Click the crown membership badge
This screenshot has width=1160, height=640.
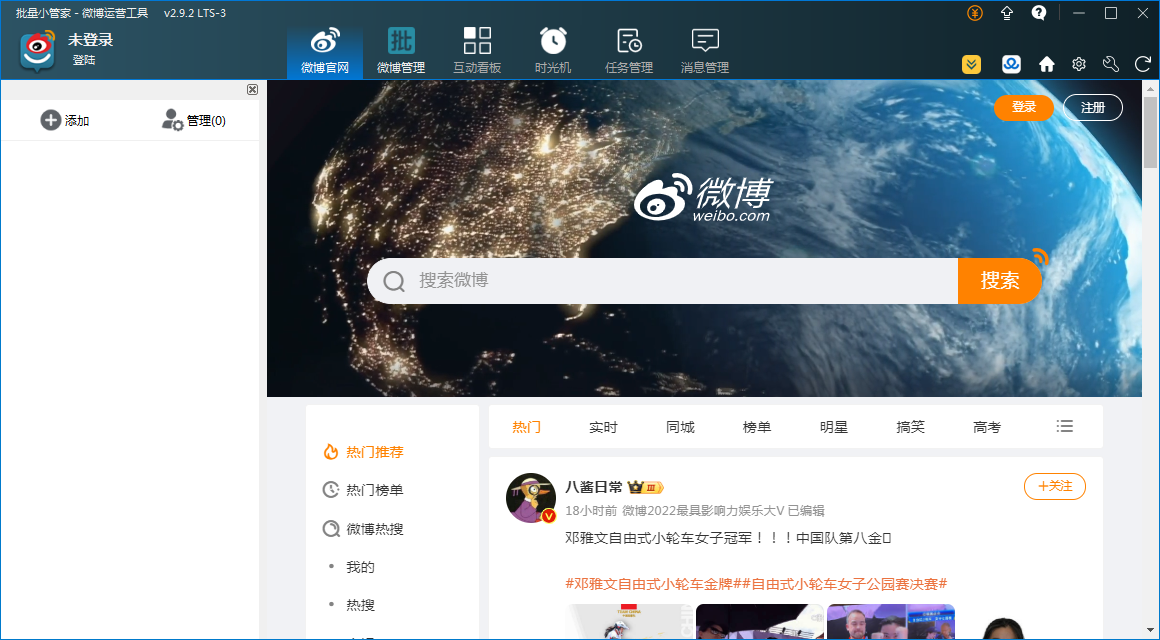click(645, 487)
